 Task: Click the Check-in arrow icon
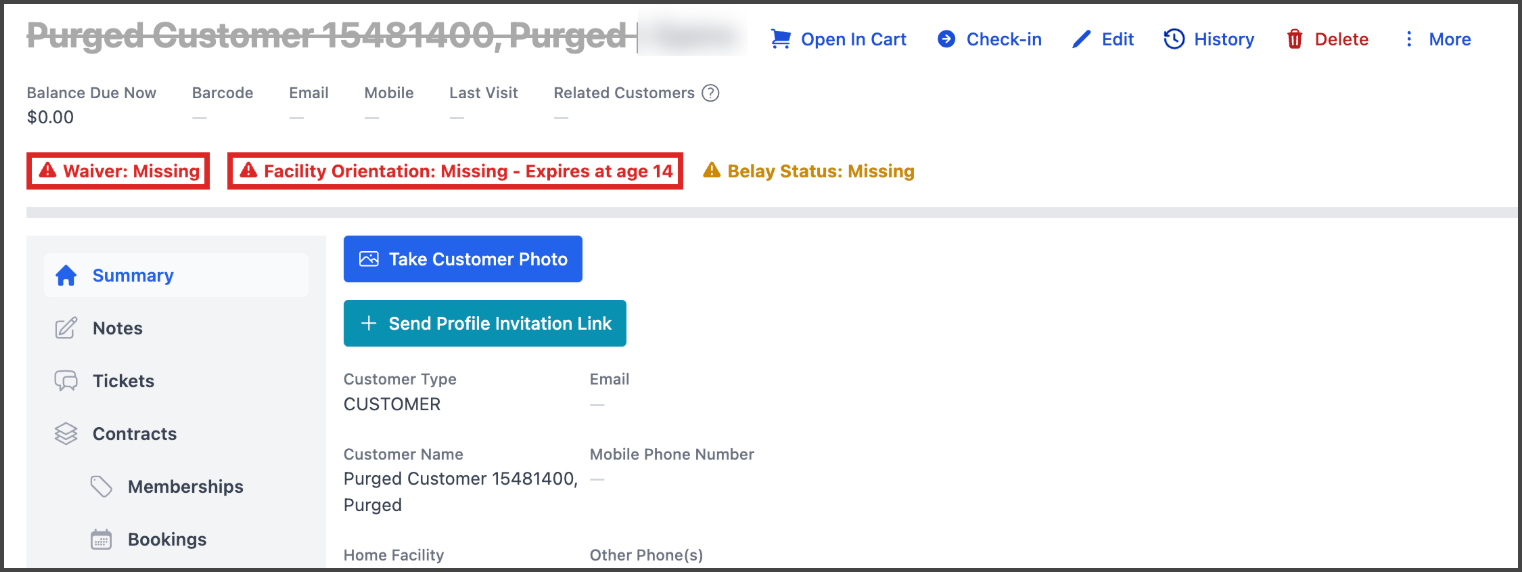pos(946,39)
